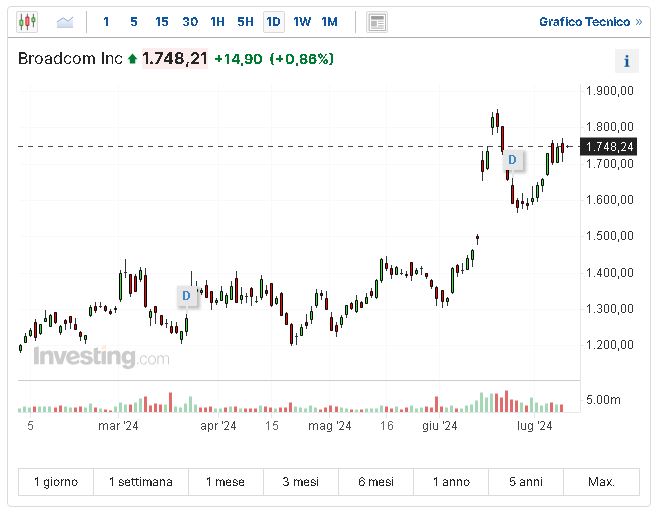The height and width of the screenshot is (516, 658).
Task: Select the 1M monthly interval
Action: click(x=329, y=22)
